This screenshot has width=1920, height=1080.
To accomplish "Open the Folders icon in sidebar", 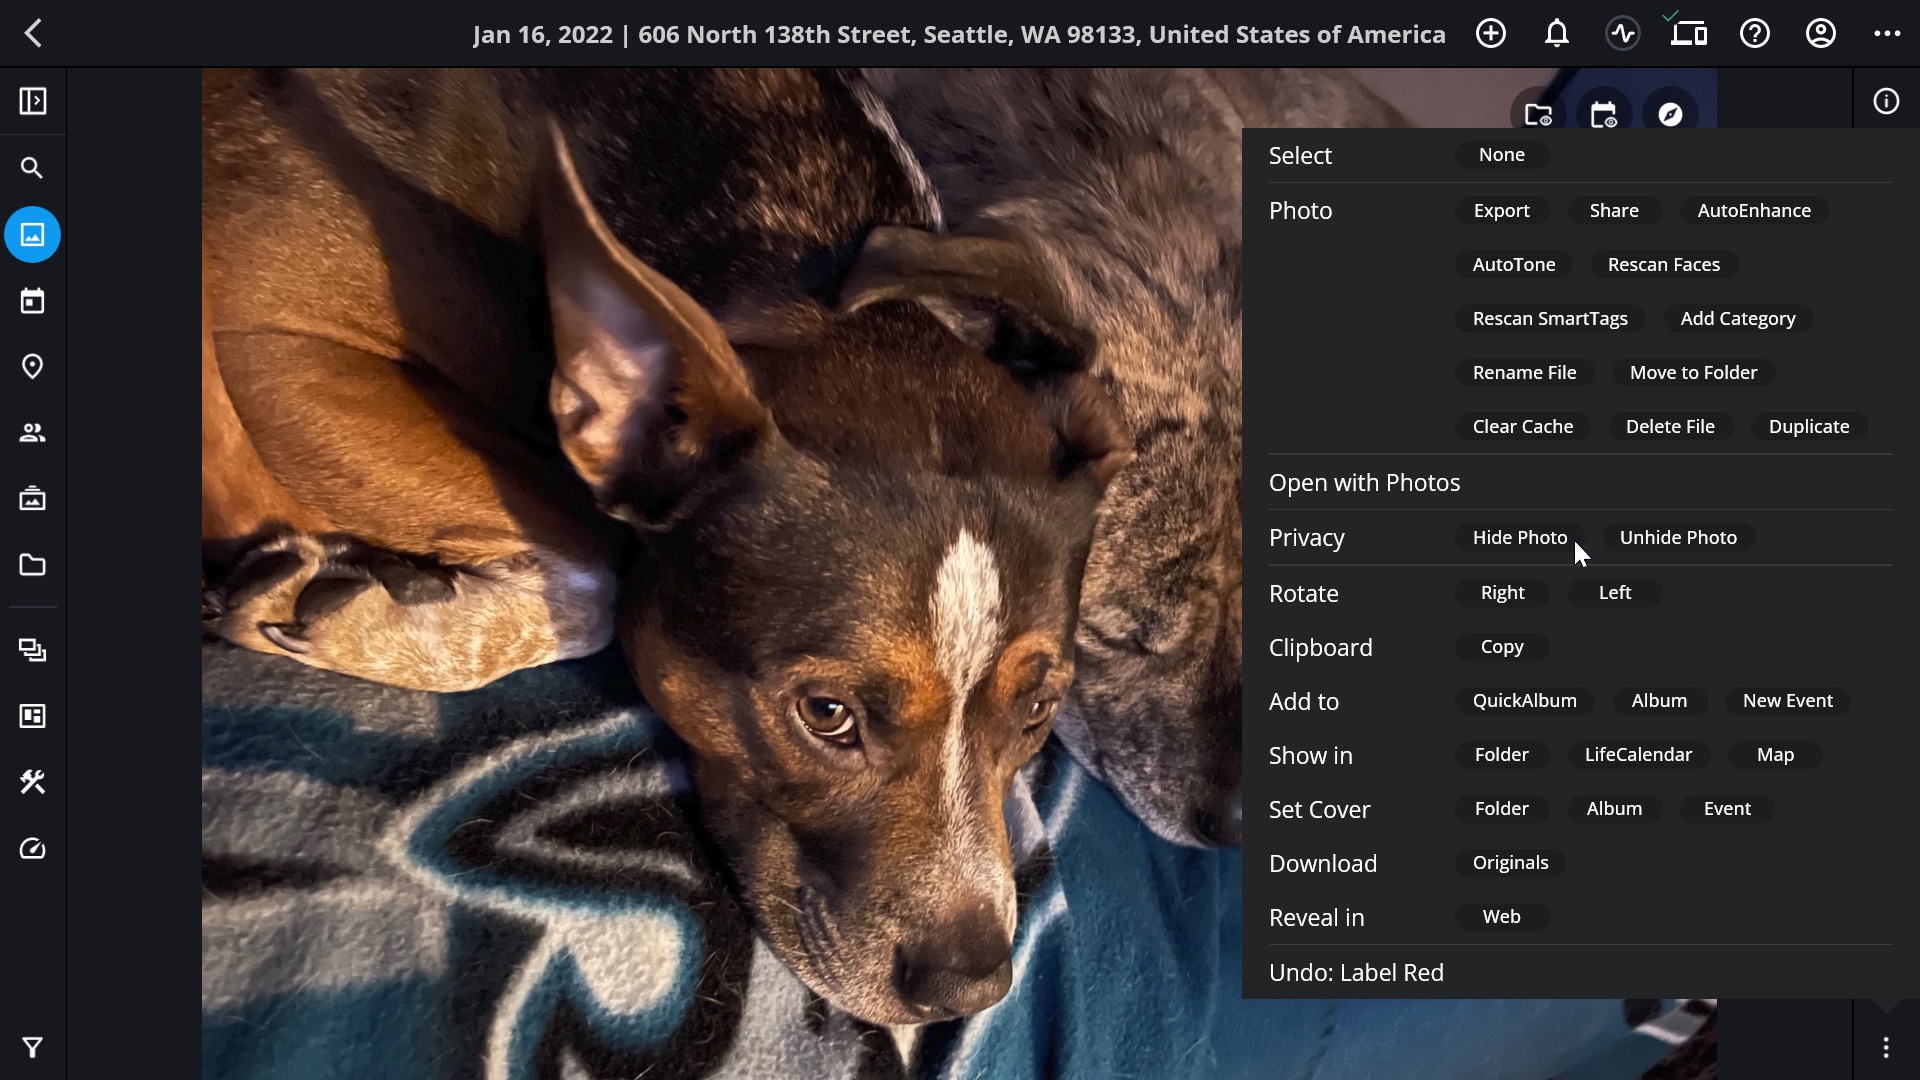I will pos(33,565).
